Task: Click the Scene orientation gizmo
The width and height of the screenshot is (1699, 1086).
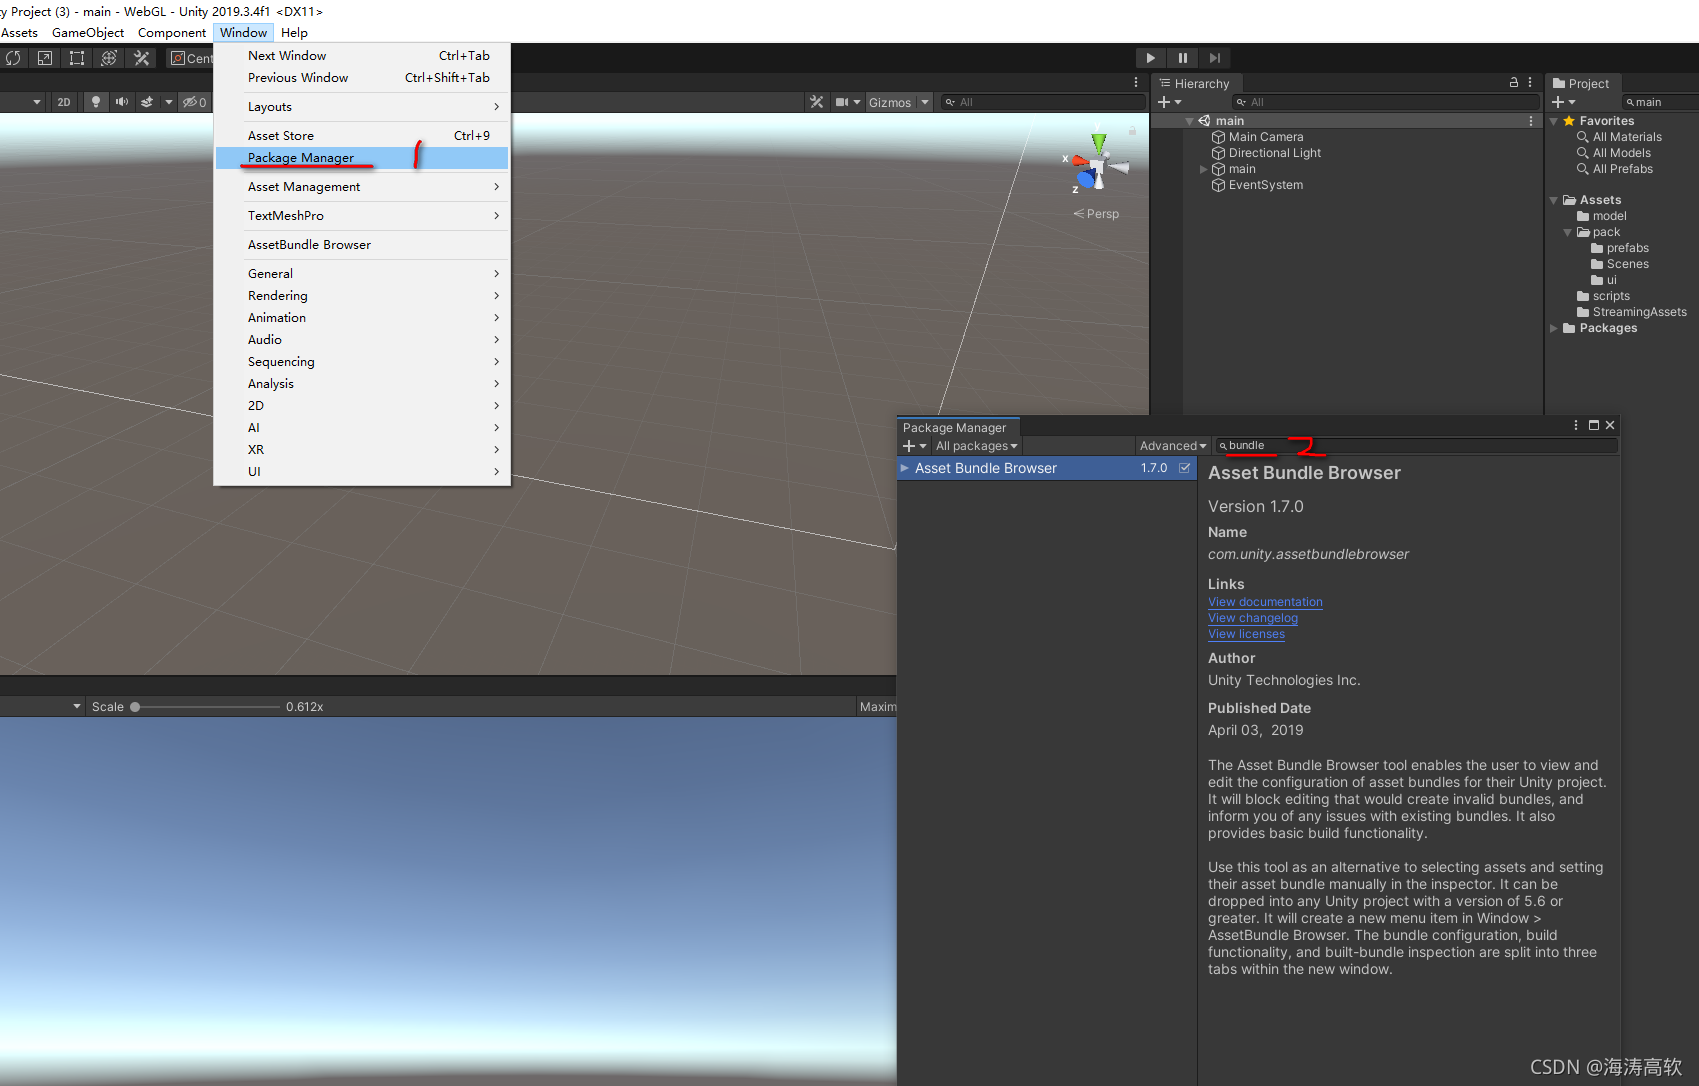Action: coord(1097,166)
